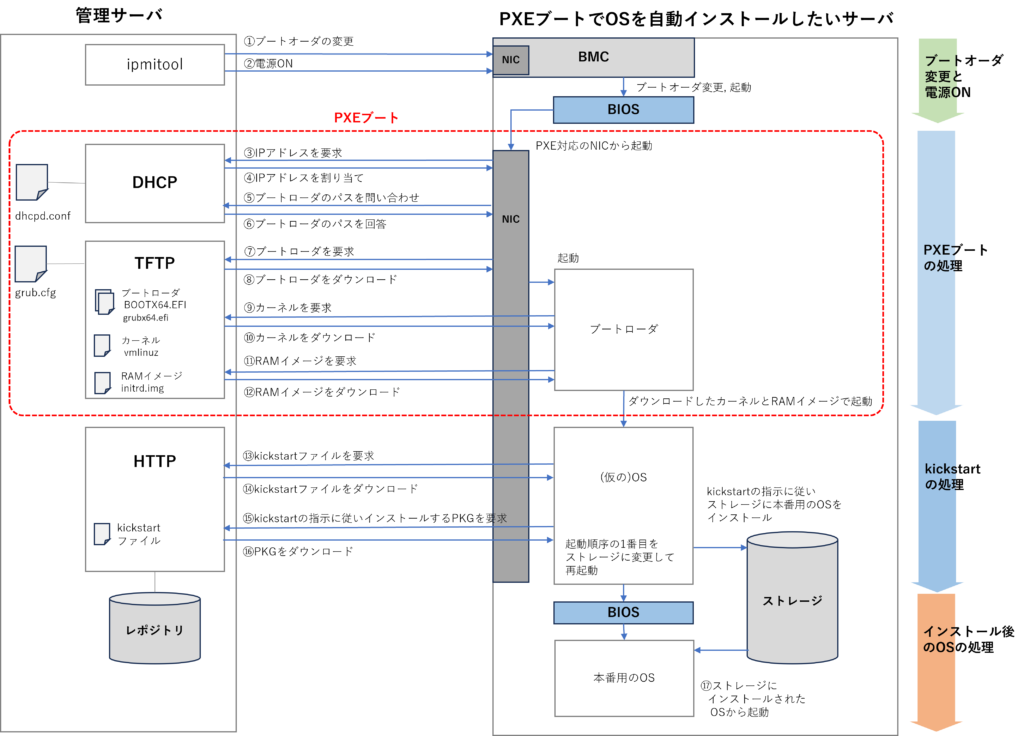Click the ipmitool box

pyautogui.click(x=154, y=65)
